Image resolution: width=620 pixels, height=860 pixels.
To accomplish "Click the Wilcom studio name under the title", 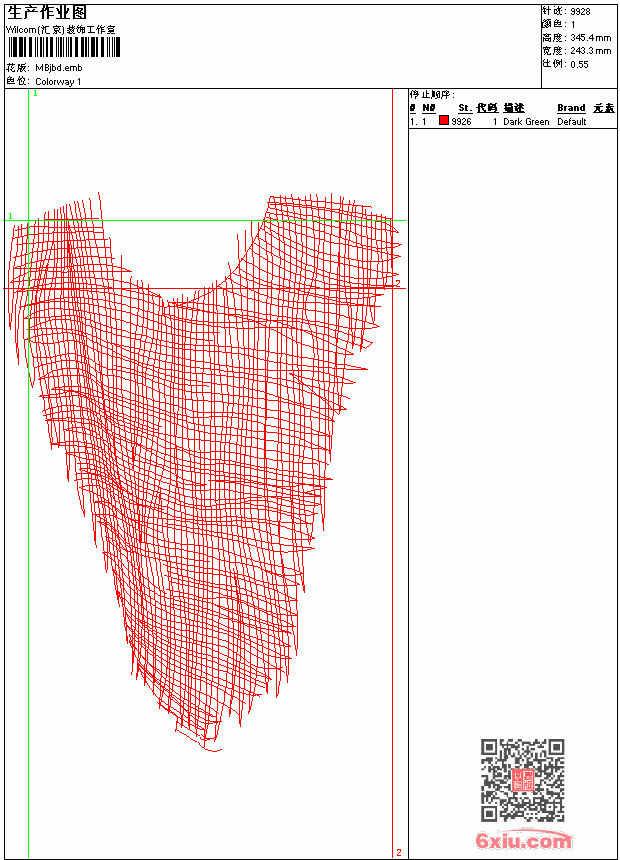I will click(61, 30).
